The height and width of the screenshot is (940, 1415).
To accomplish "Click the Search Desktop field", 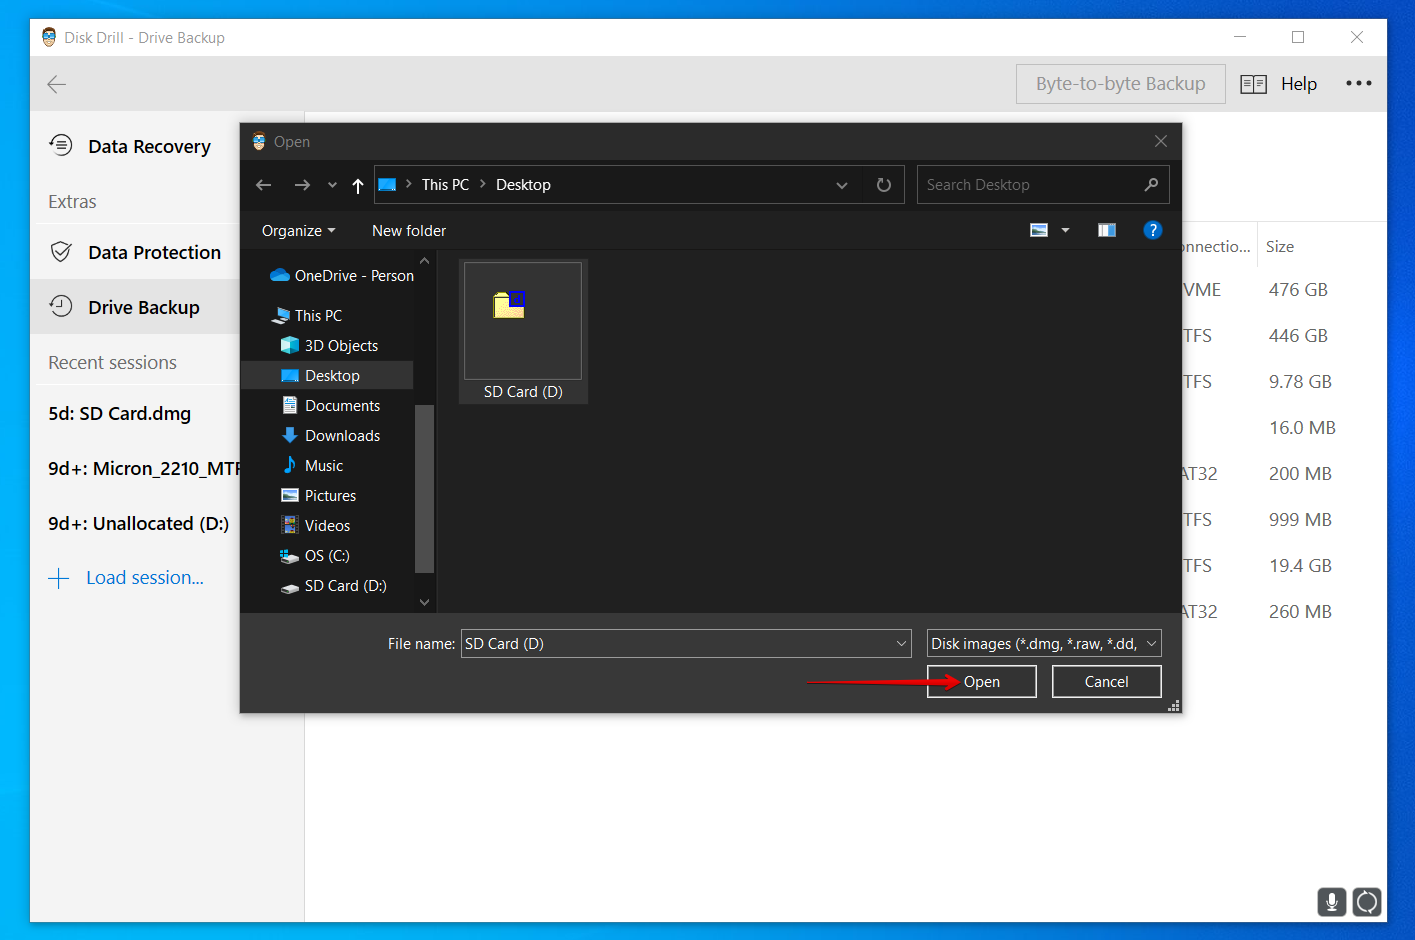I will pos(1028,185).
